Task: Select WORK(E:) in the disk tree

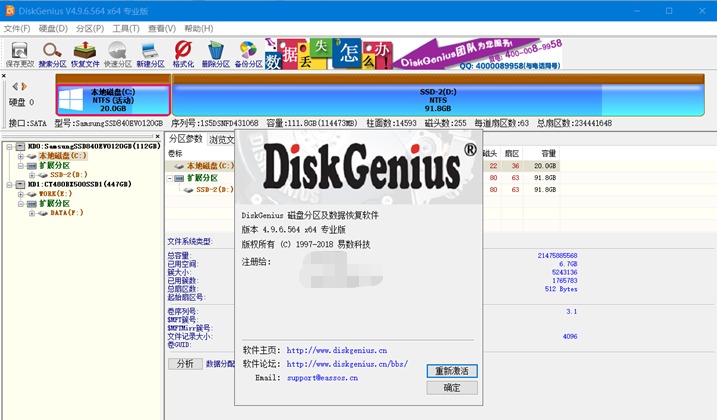Action: (55, 194)
